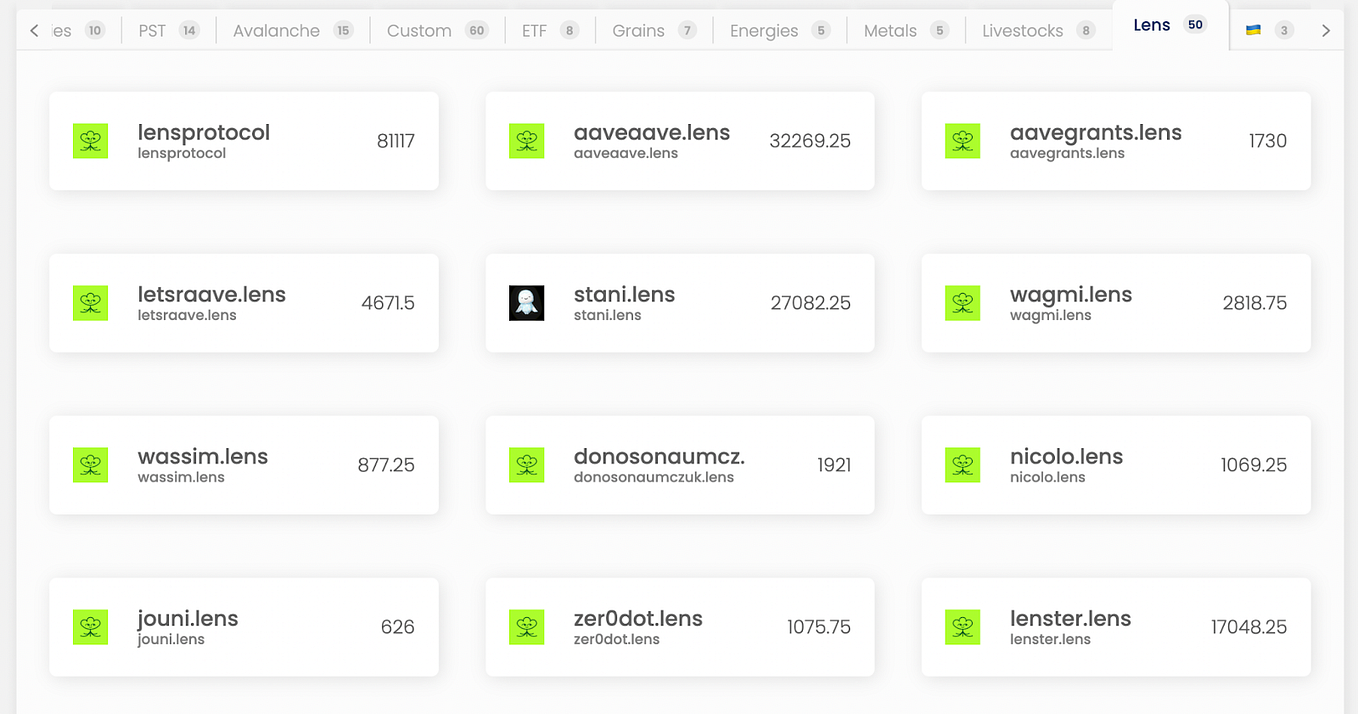Click the wassim.lens green icon

click(90, 465)
